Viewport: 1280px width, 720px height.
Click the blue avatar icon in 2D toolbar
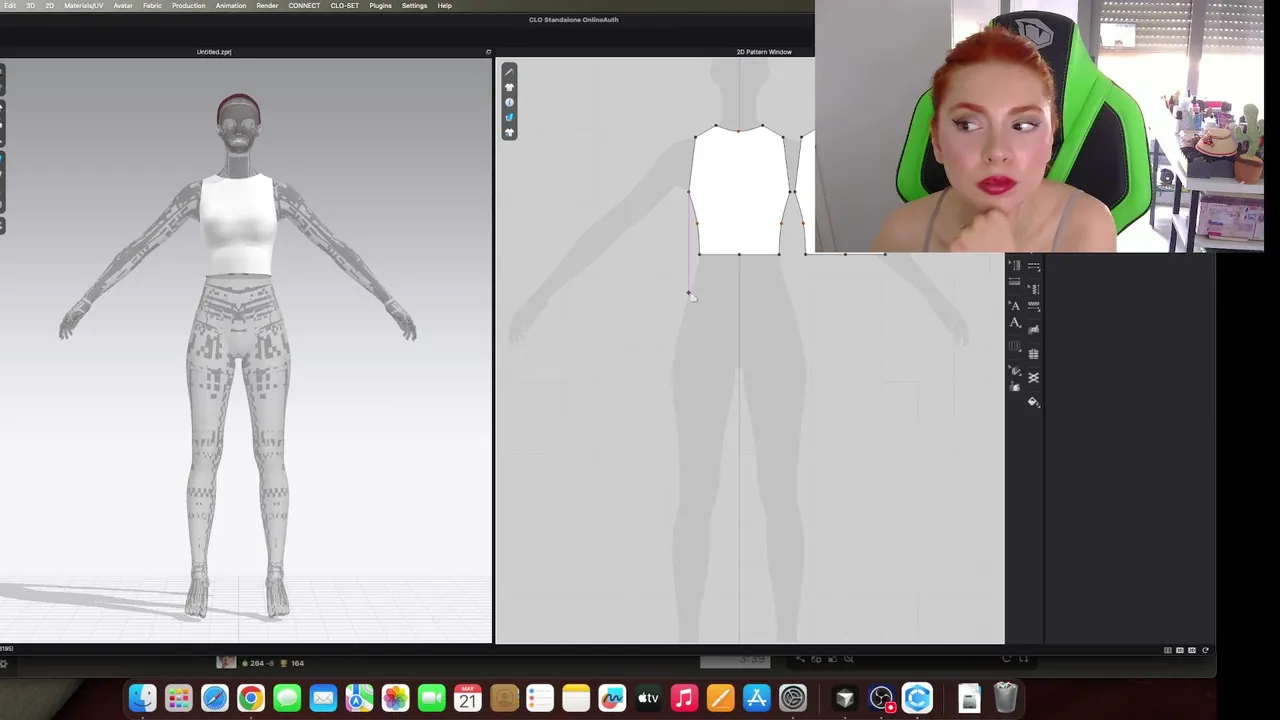tap(509, 102)
